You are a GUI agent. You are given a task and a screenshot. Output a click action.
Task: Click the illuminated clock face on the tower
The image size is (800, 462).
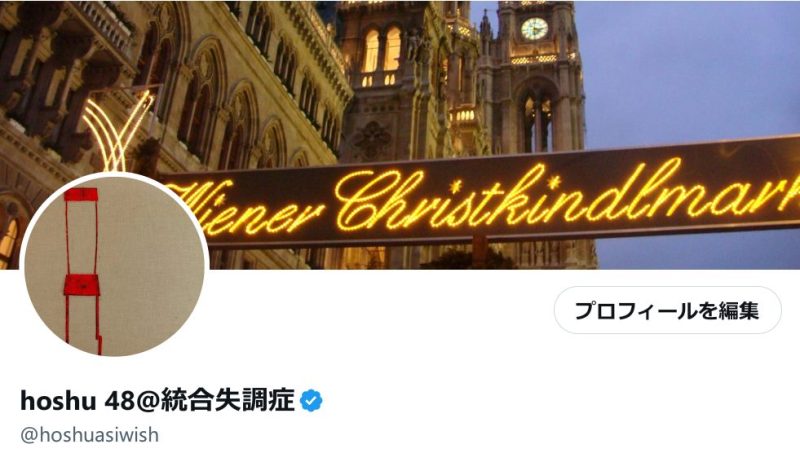tap(534, 29)
